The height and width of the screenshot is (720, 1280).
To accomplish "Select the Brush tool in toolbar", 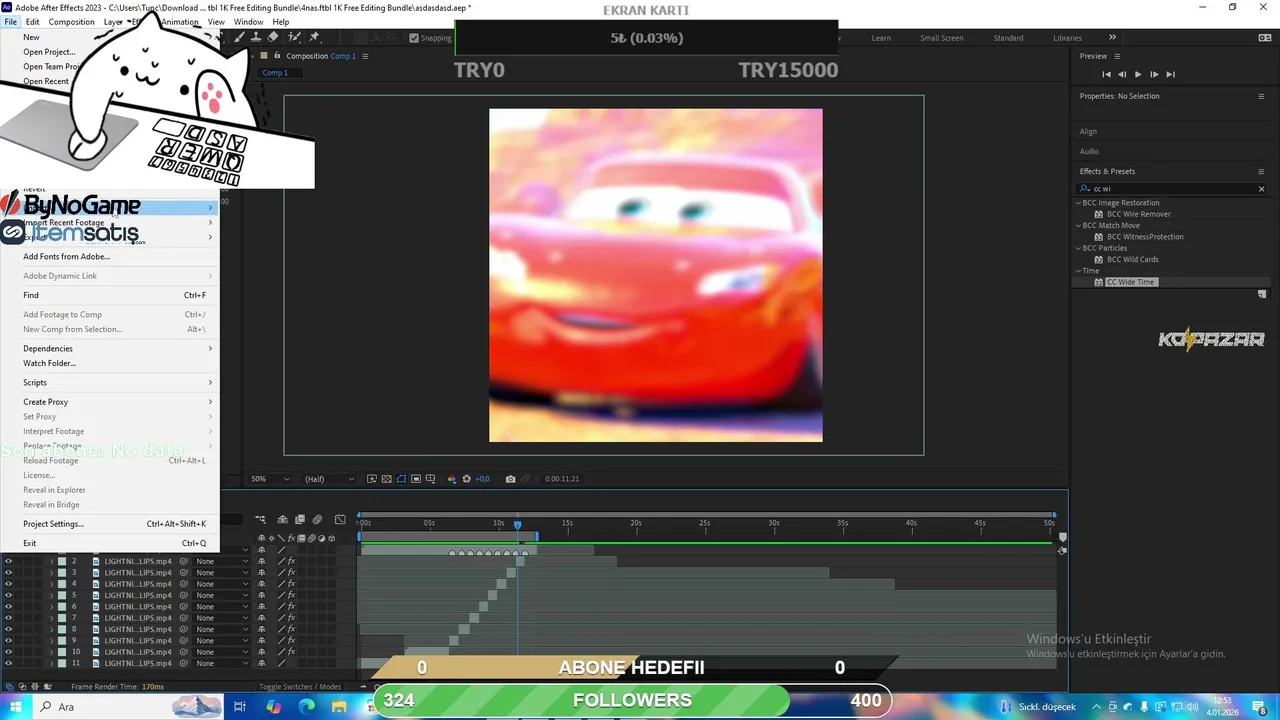I will click(240, 38).
